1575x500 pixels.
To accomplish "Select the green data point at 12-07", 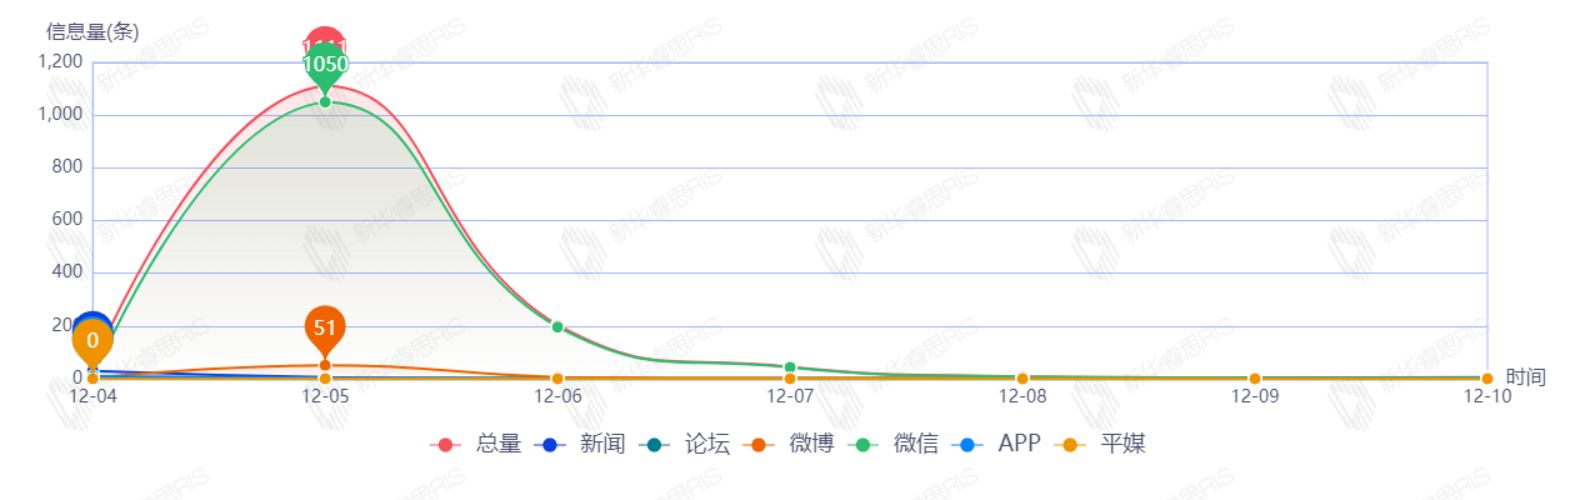I will click(x=790, y=368).
